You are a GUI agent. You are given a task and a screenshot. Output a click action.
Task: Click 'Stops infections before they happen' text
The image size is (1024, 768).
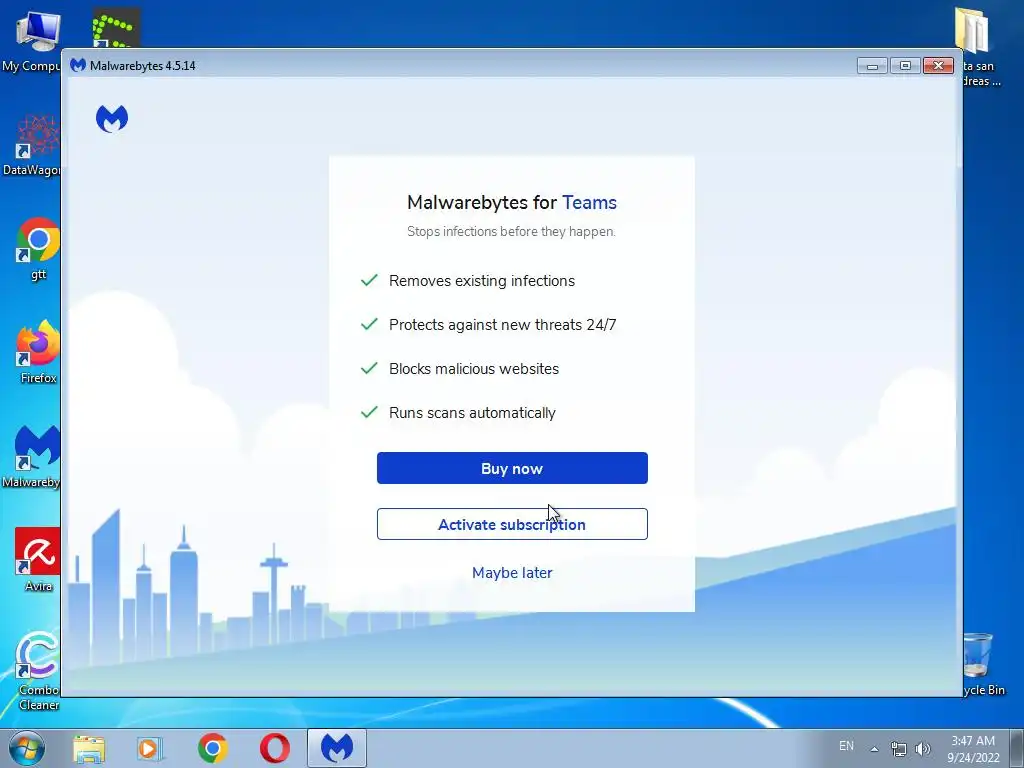511,231
